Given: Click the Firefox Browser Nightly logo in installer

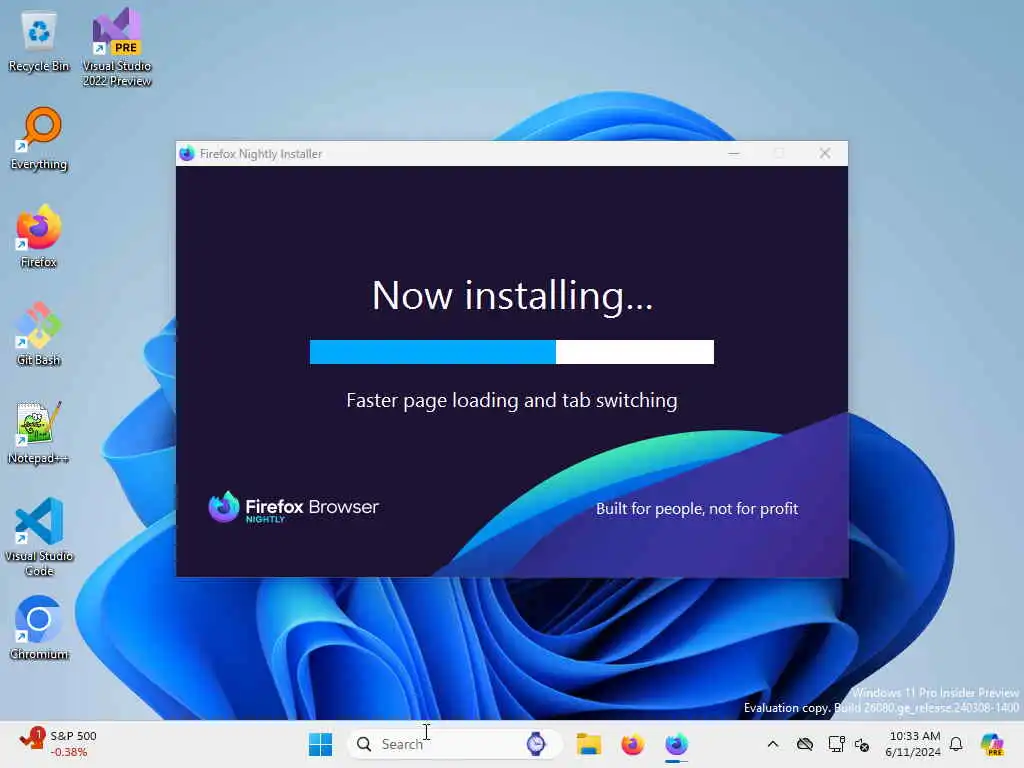Looking at the screenshot, I should (293, 507).
